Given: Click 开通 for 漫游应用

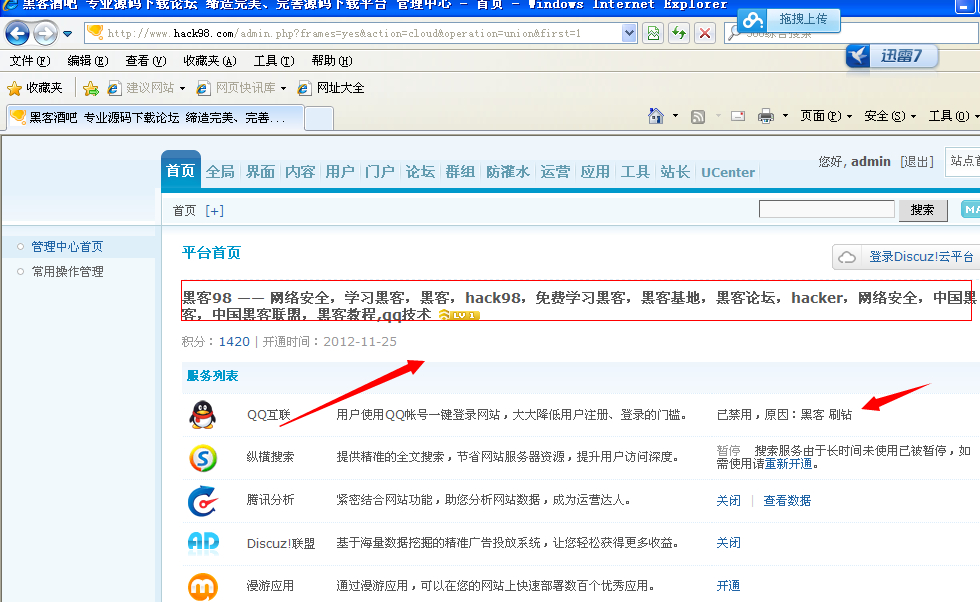Looking at the screenshot, I should coord(728,586).
